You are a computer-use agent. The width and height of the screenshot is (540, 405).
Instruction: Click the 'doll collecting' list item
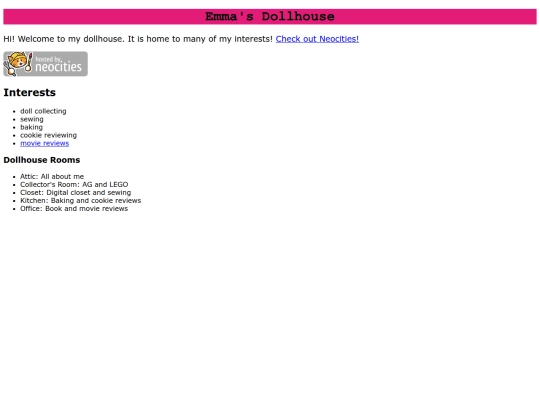tap(43, 111)
